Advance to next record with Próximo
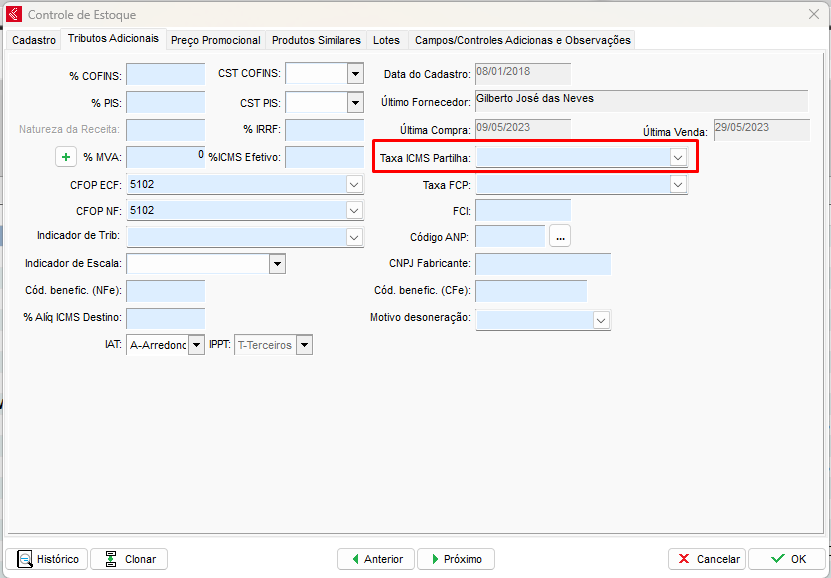 pyautogui.click(x=455, y=559)
